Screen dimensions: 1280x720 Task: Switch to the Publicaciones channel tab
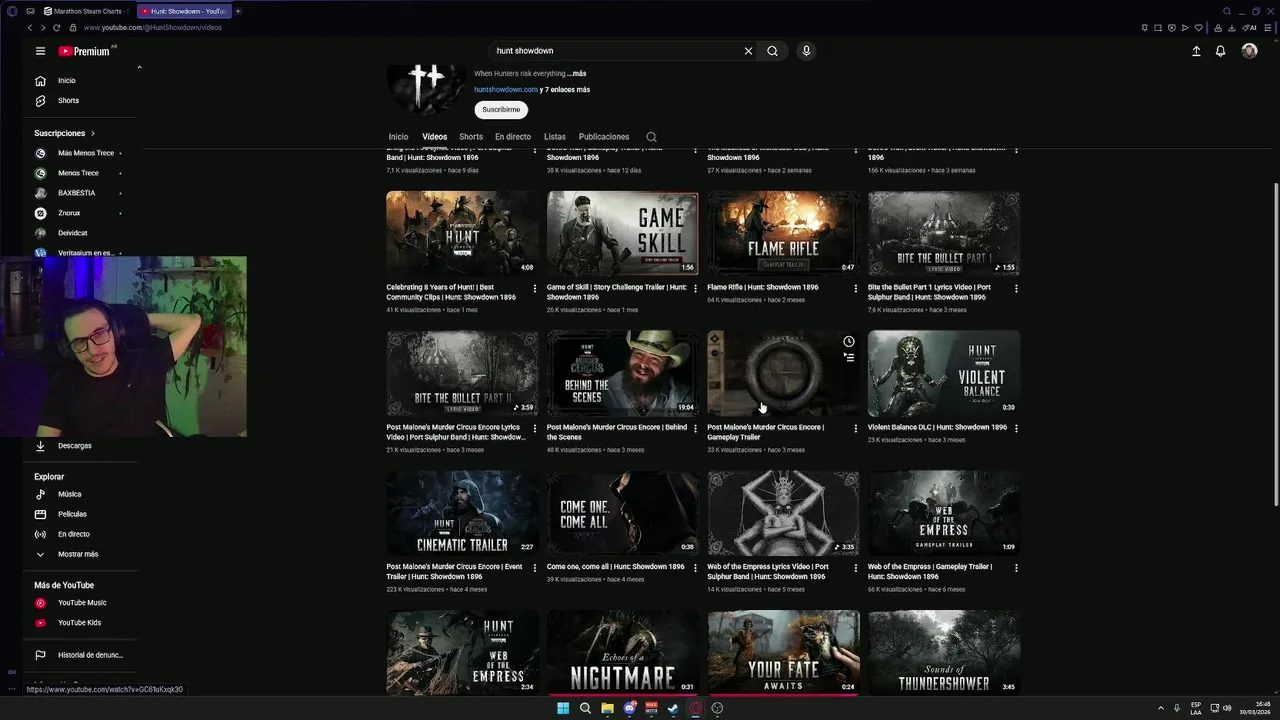coord(604,137)
